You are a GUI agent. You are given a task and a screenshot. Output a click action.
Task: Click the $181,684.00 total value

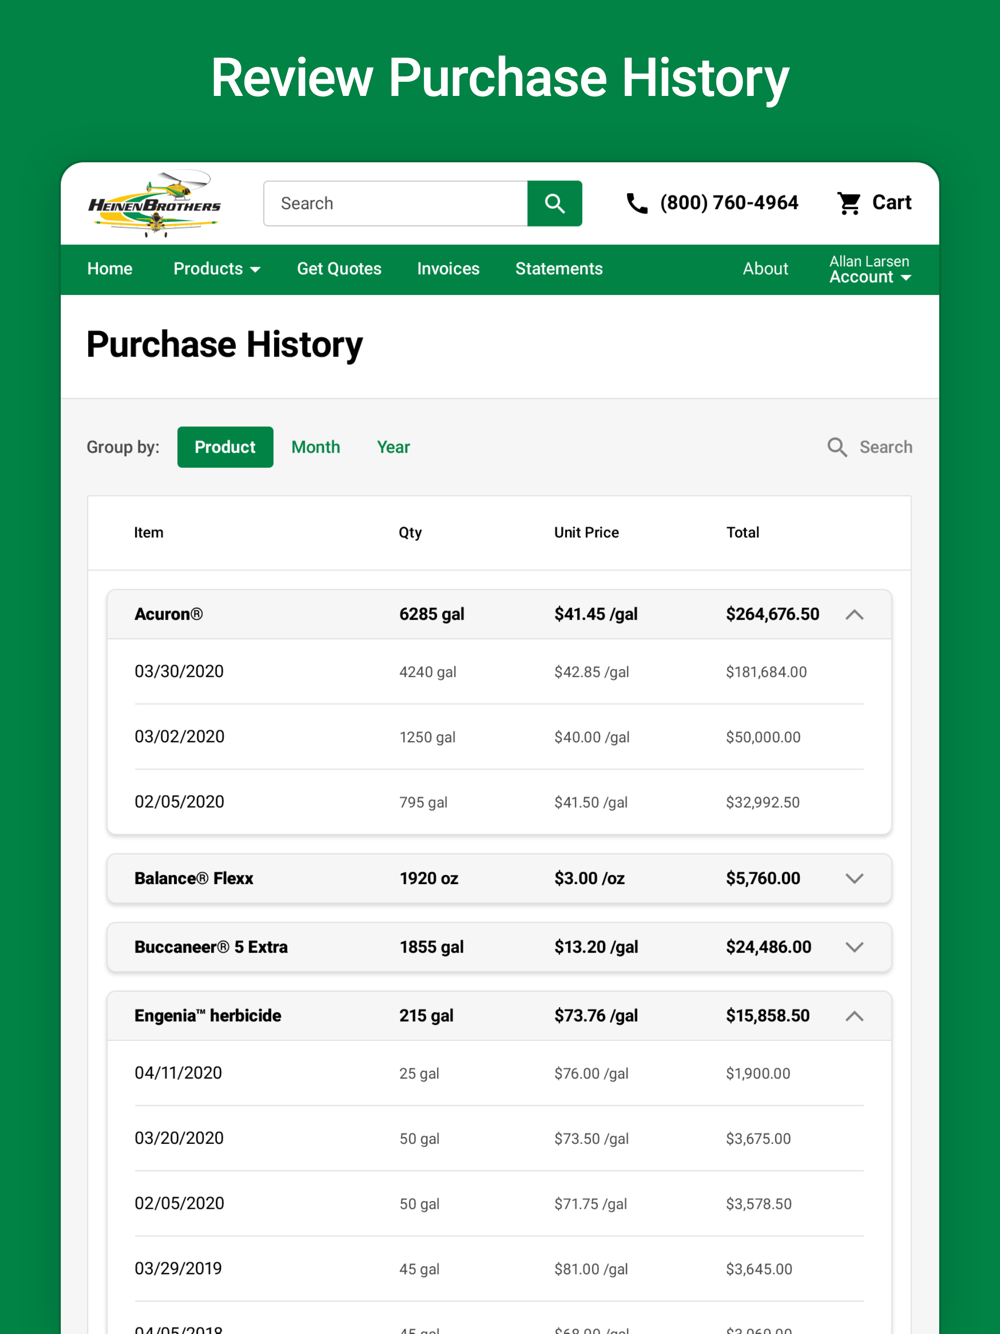766,672
